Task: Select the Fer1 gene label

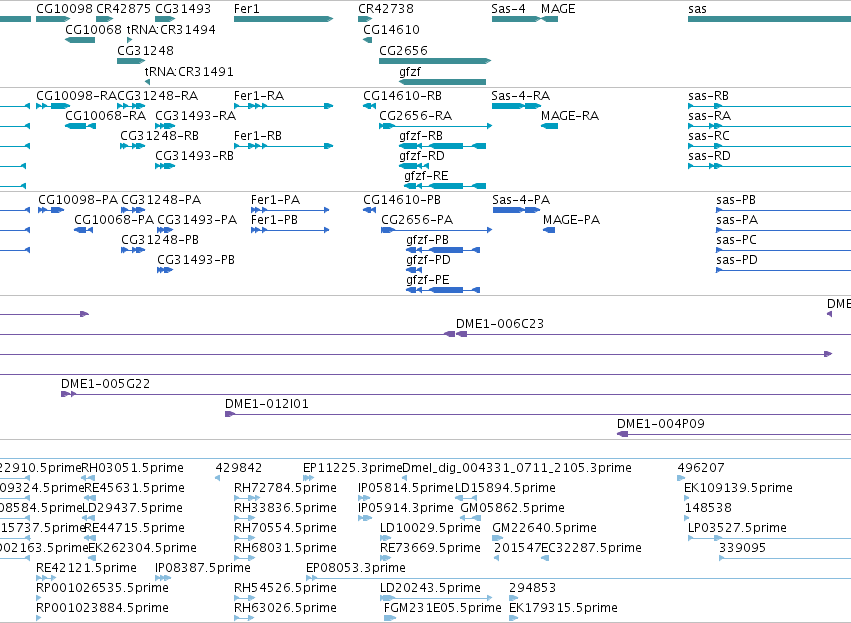Action: click(x=246, y=9)
